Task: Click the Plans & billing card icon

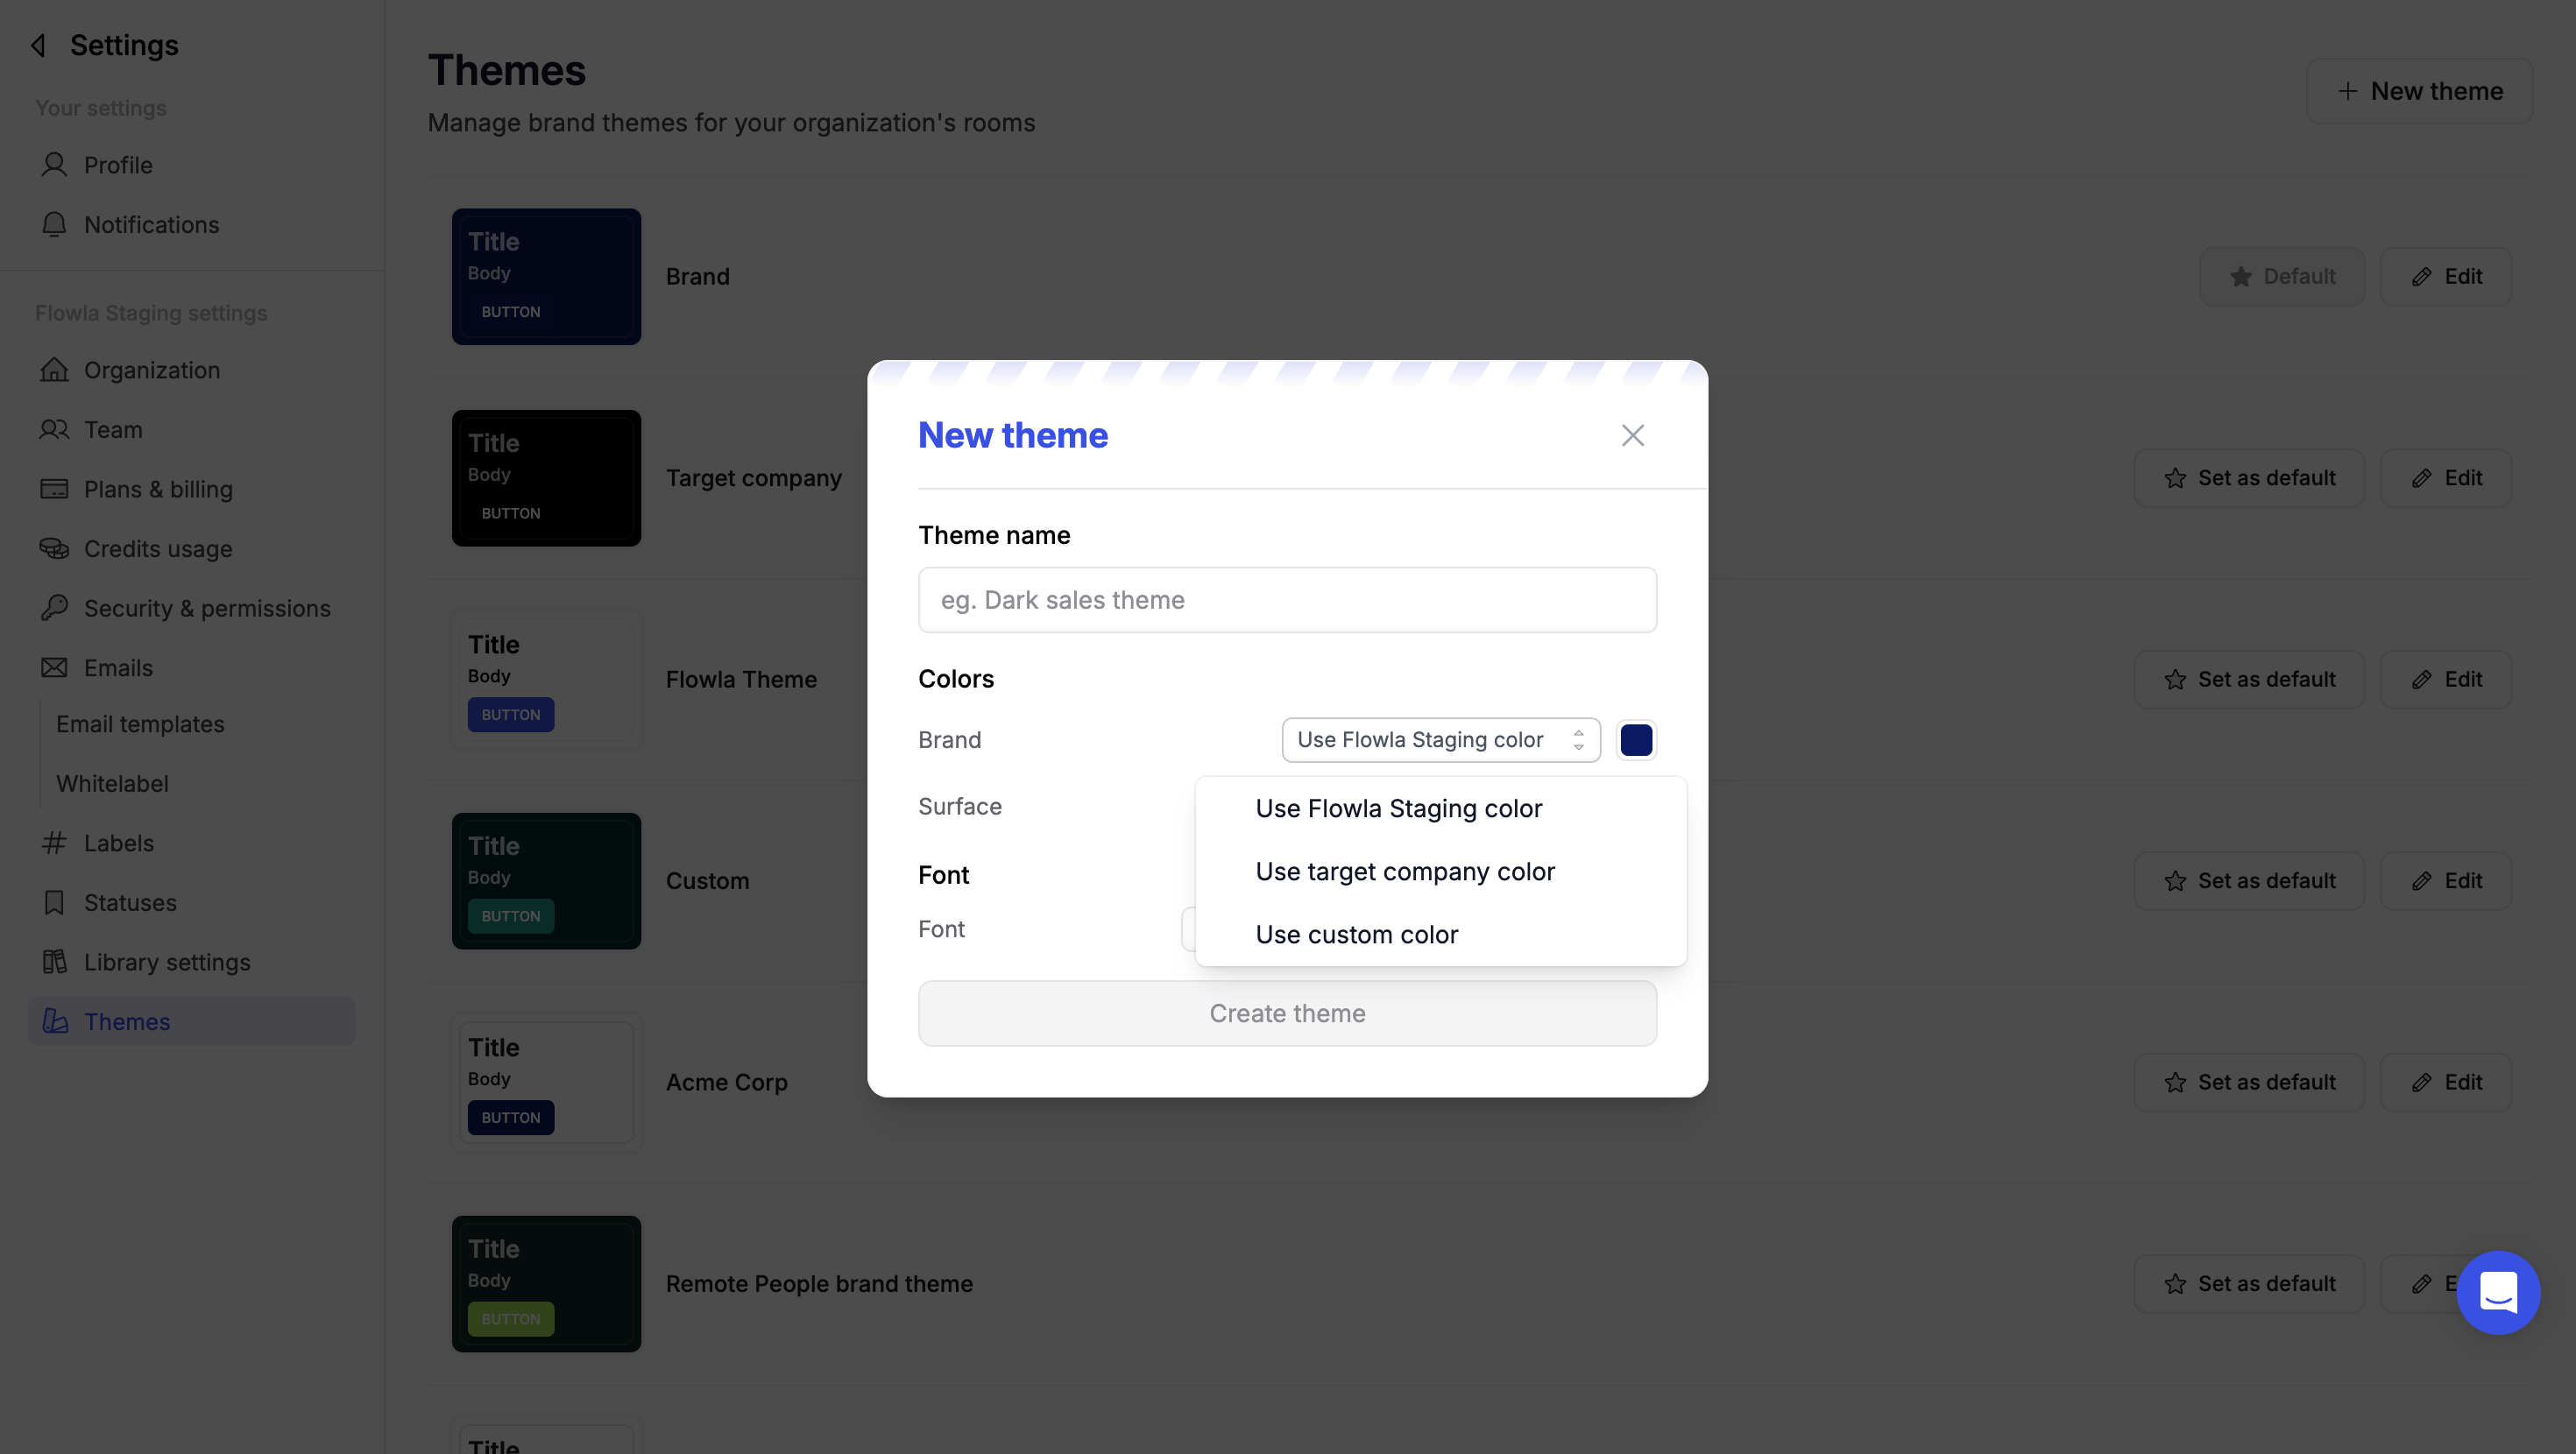Action: pyautogui.click(x=54, y=489)
